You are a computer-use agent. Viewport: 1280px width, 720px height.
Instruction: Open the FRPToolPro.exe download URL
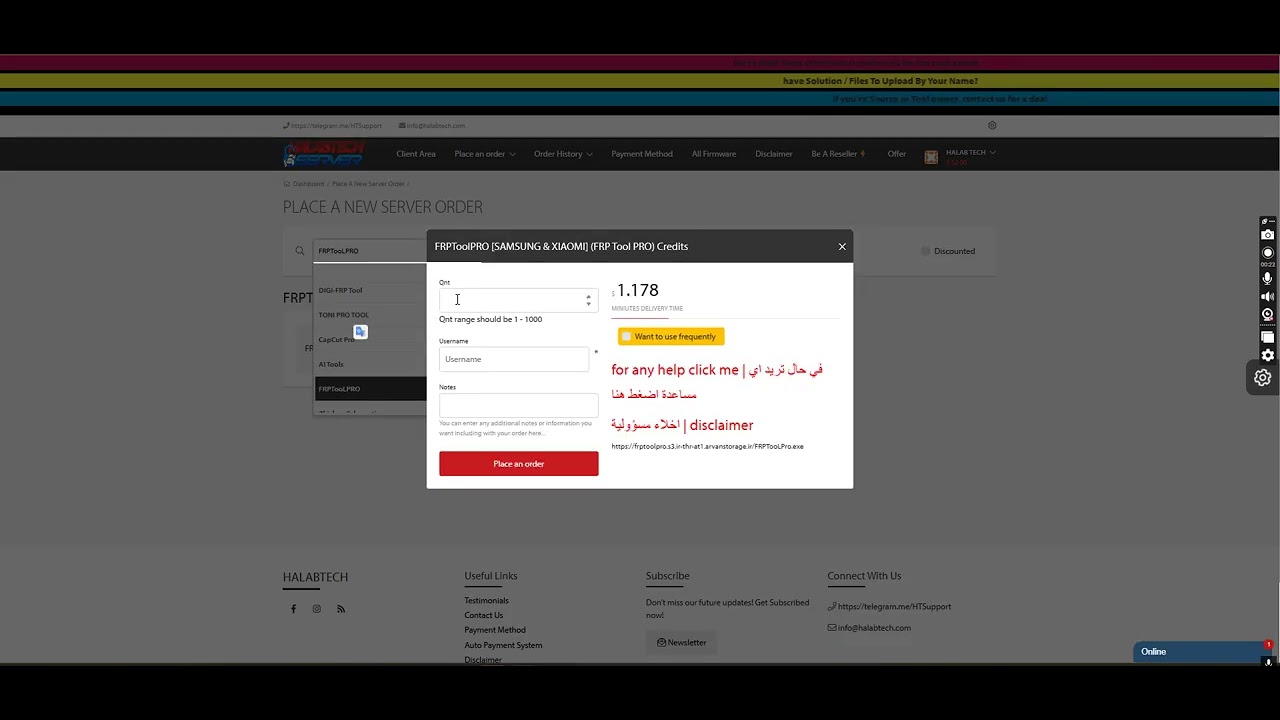tap(707, 446)
